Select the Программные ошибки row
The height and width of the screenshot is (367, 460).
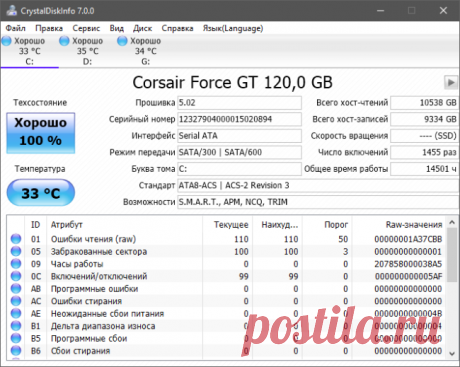227,289
